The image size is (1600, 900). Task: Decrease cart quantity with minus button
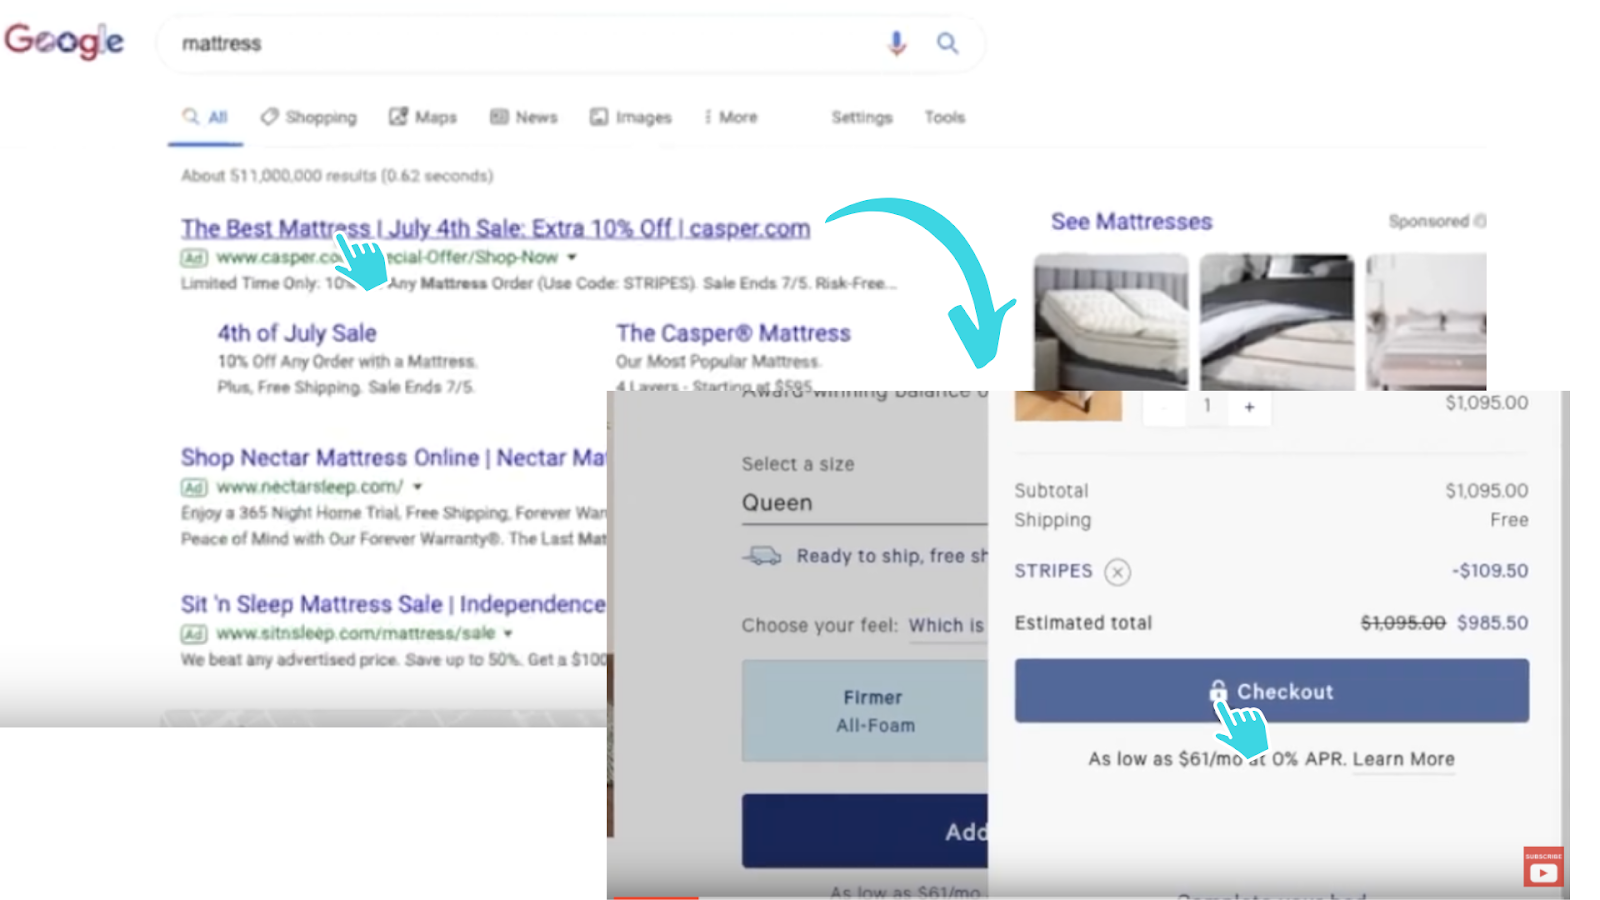(x=1163, y=407)
